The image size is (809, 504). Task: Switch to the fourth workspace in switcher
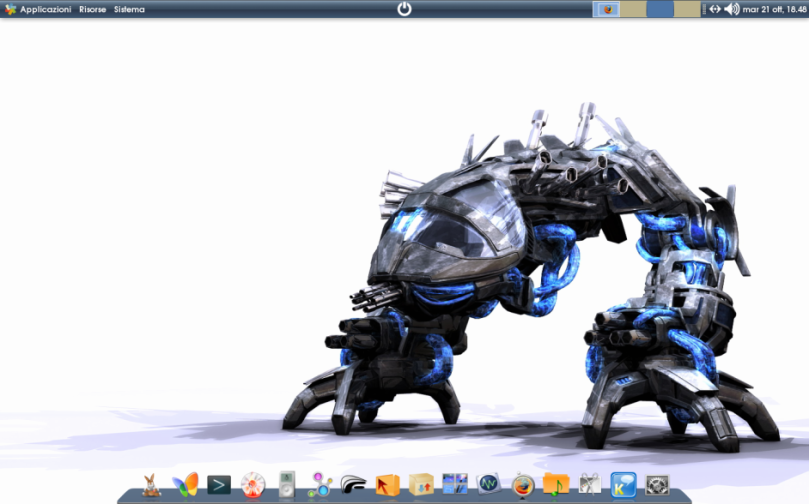click(x=687, y=9)
